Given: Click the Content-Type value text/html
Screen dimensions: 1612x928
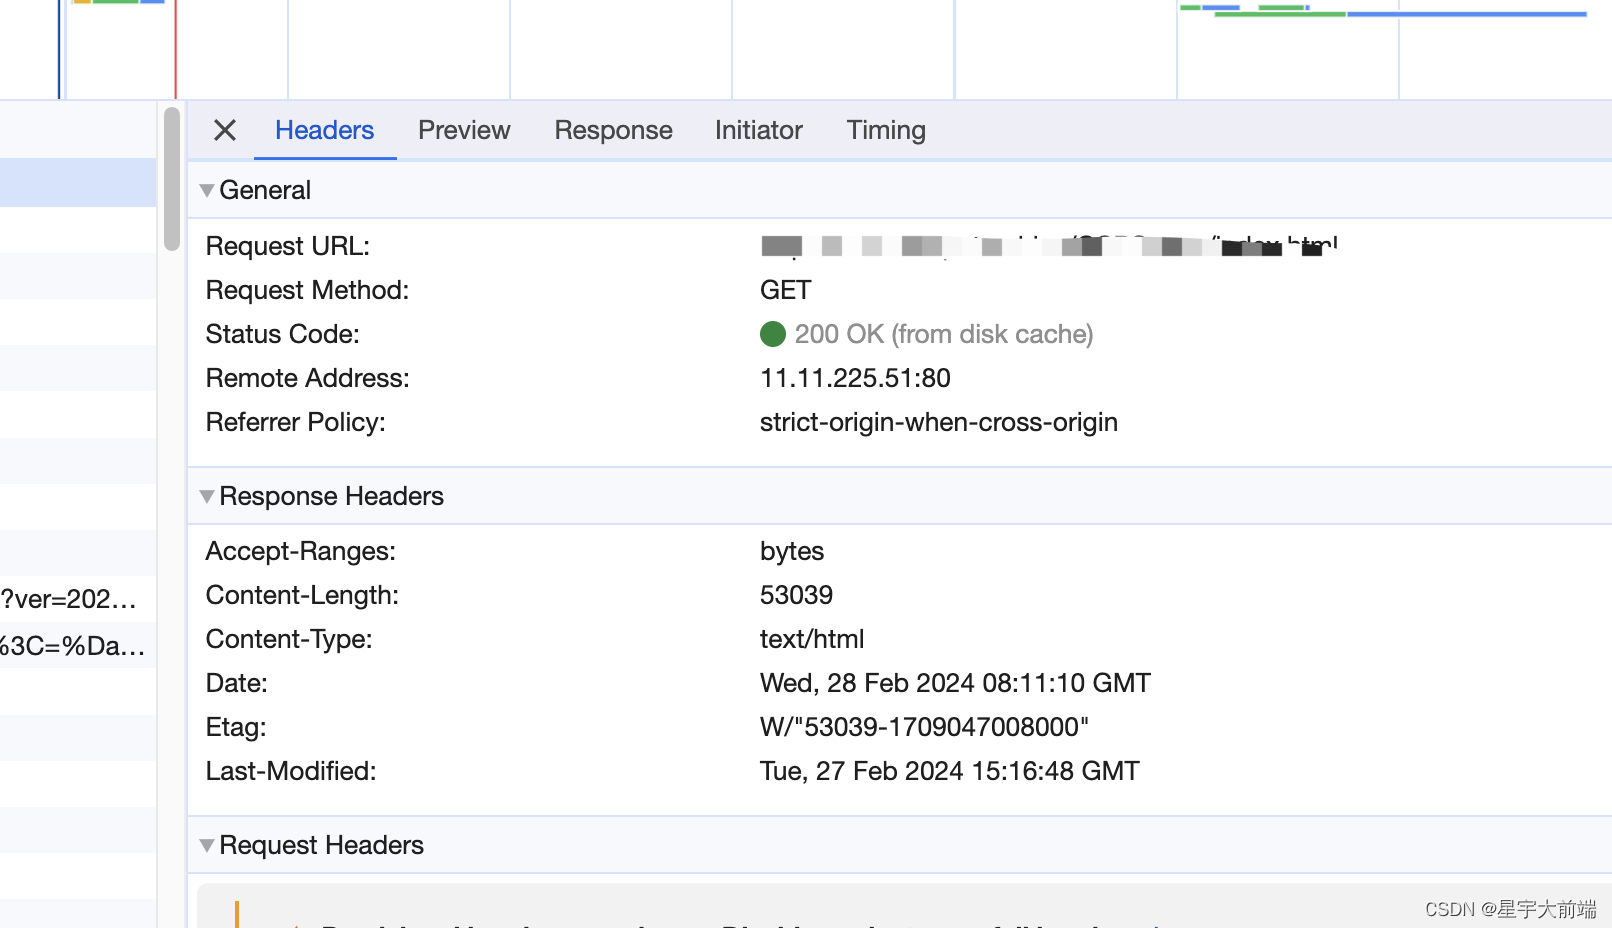Looking at the screenshot, I should (x=812, y=639).
